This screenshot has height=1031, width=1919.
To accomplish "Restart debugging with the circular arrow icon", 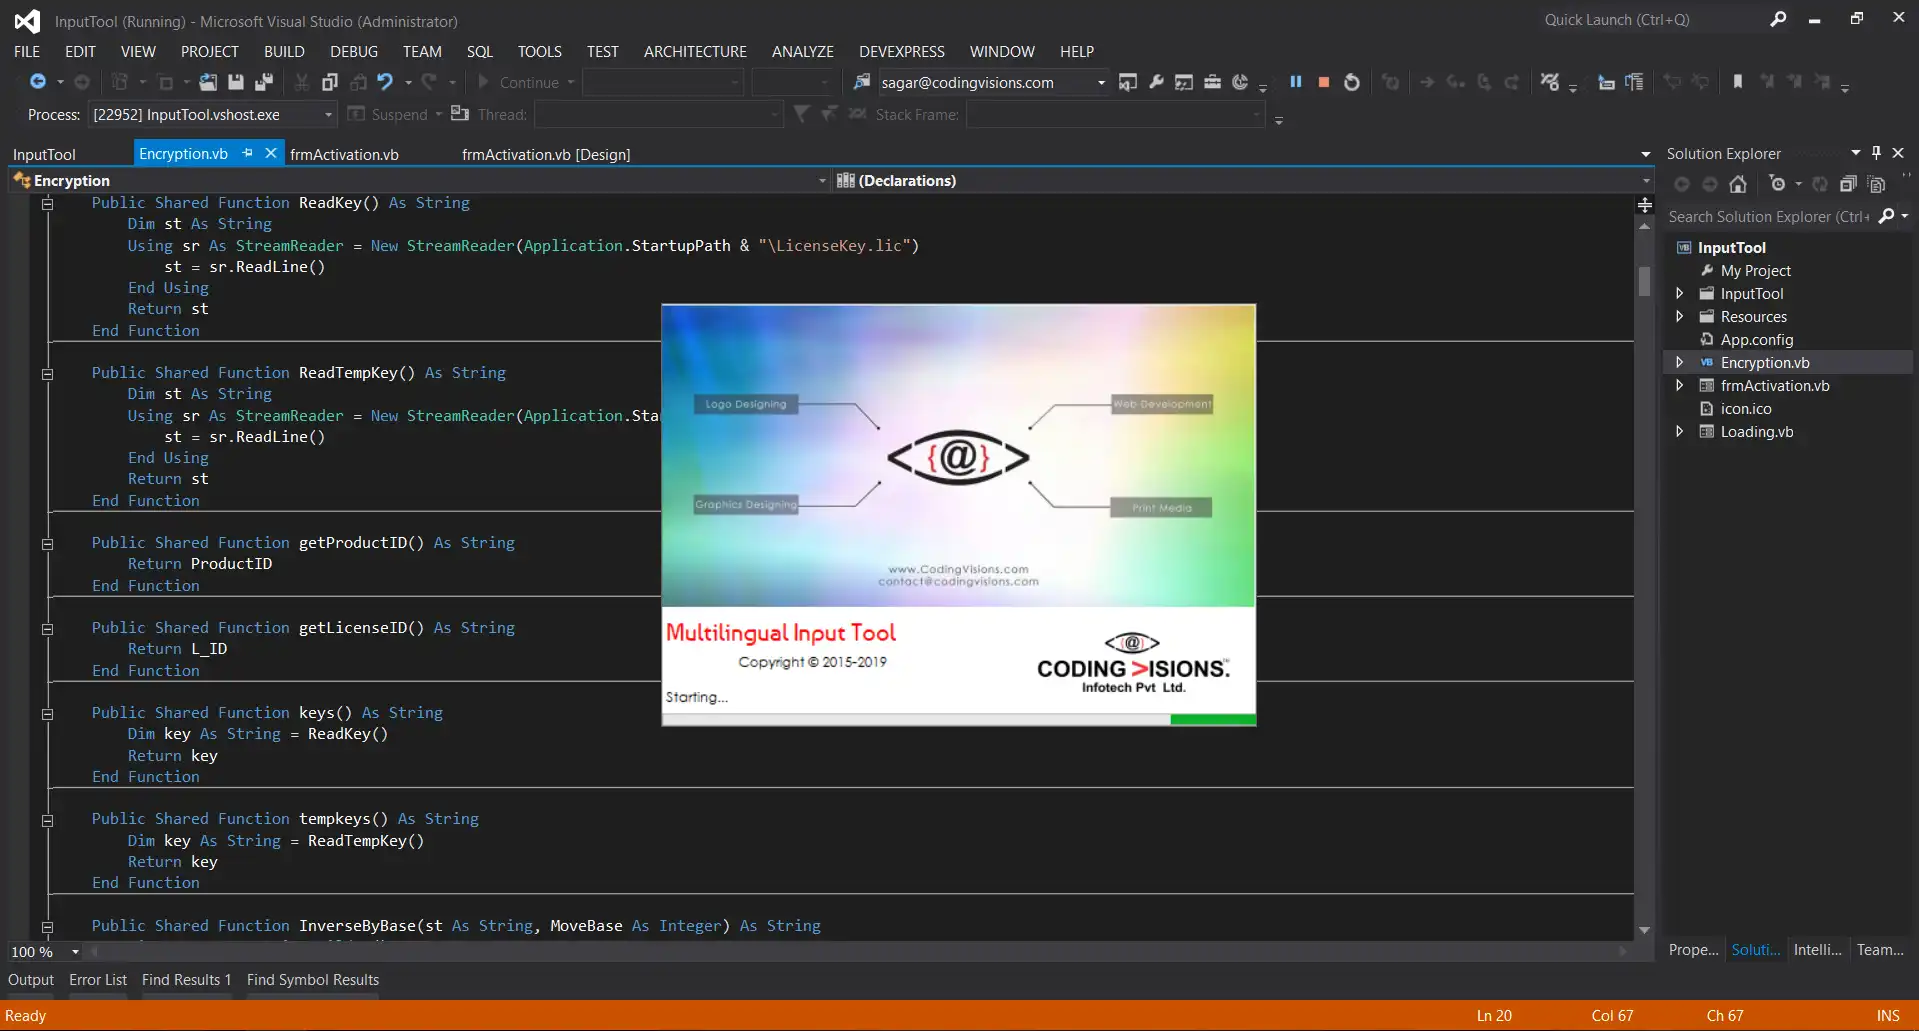I will coord(1352,82).
